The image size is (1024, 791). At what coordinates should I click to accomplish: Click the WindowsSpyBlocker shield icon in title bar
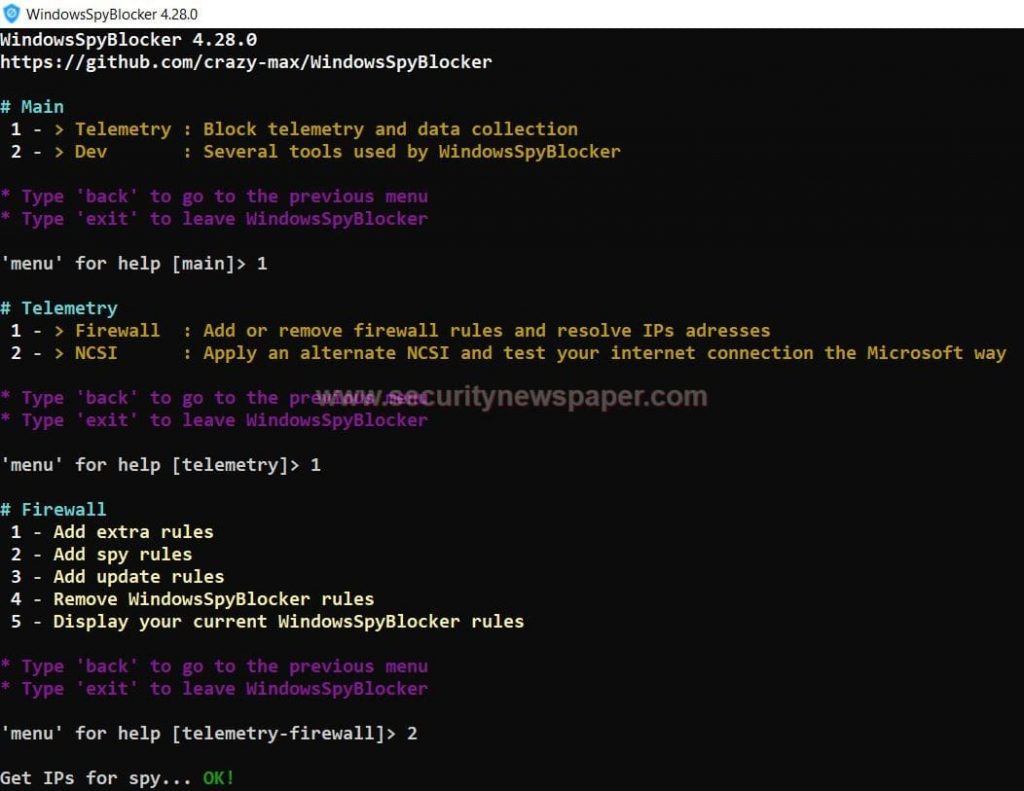pyautogui.click(x=11, y=14)
